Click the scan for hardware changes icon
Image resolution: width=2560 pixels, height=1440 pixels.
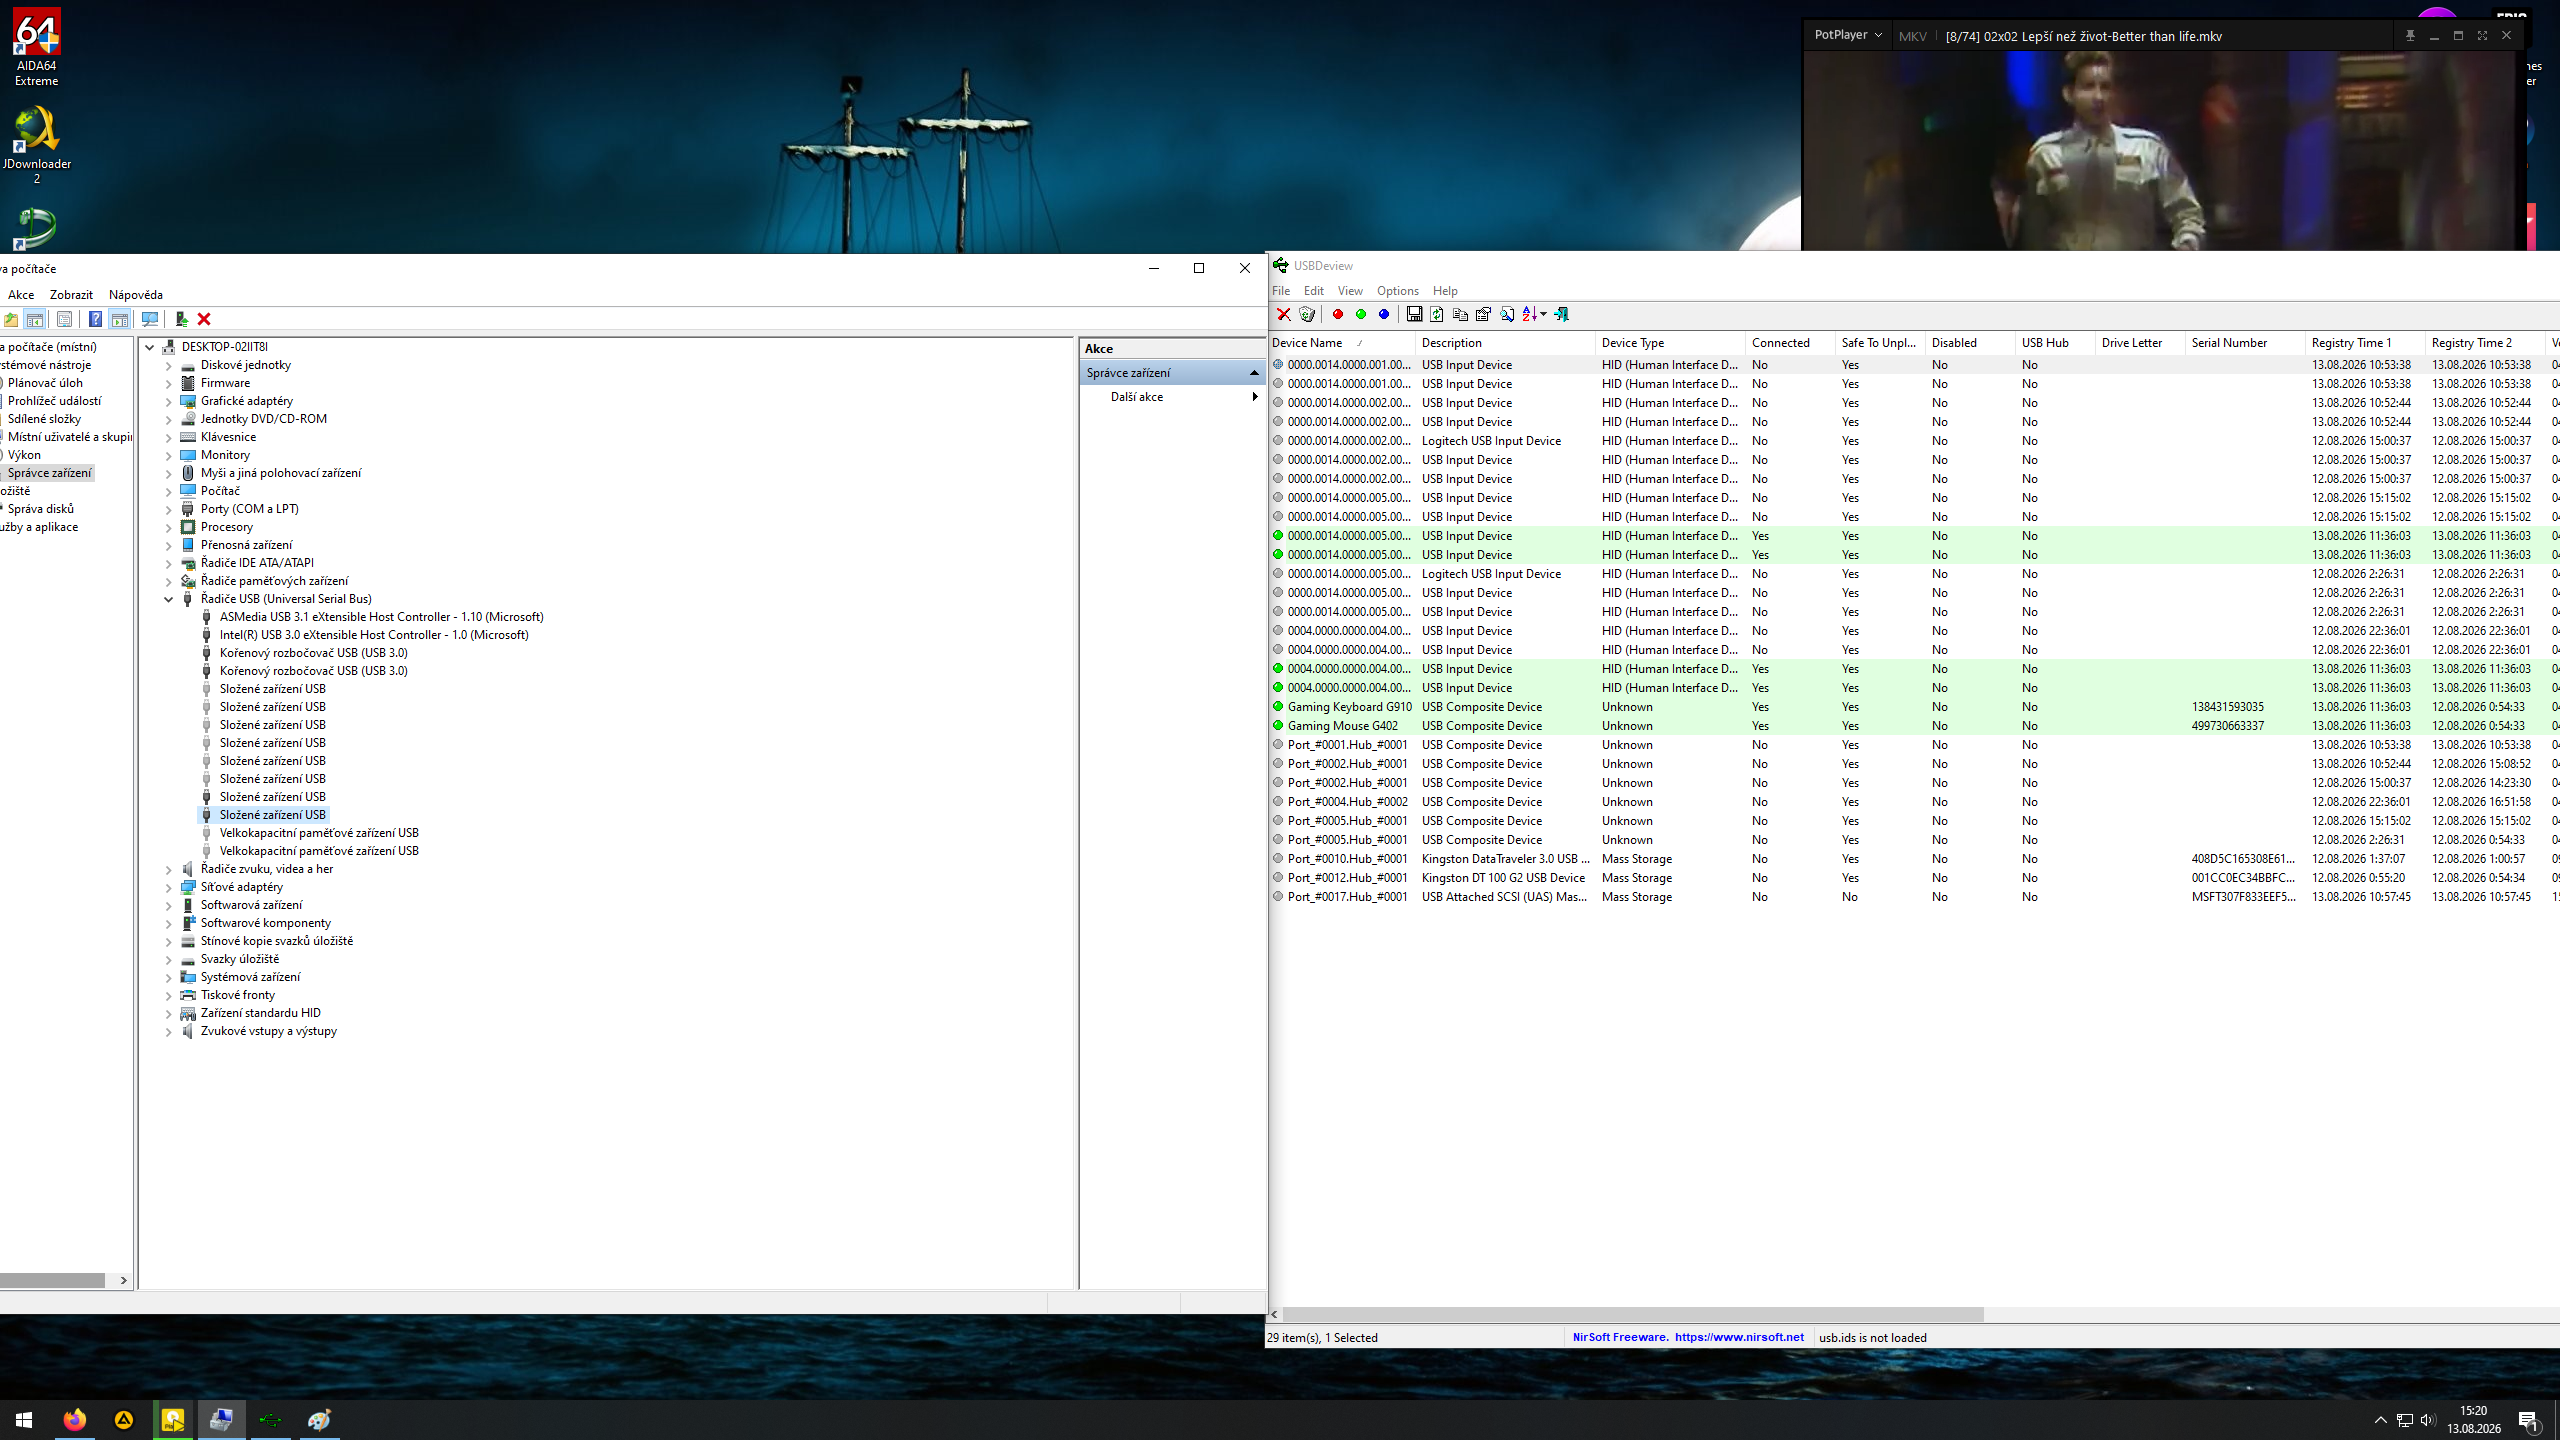(x=150, y=319)
